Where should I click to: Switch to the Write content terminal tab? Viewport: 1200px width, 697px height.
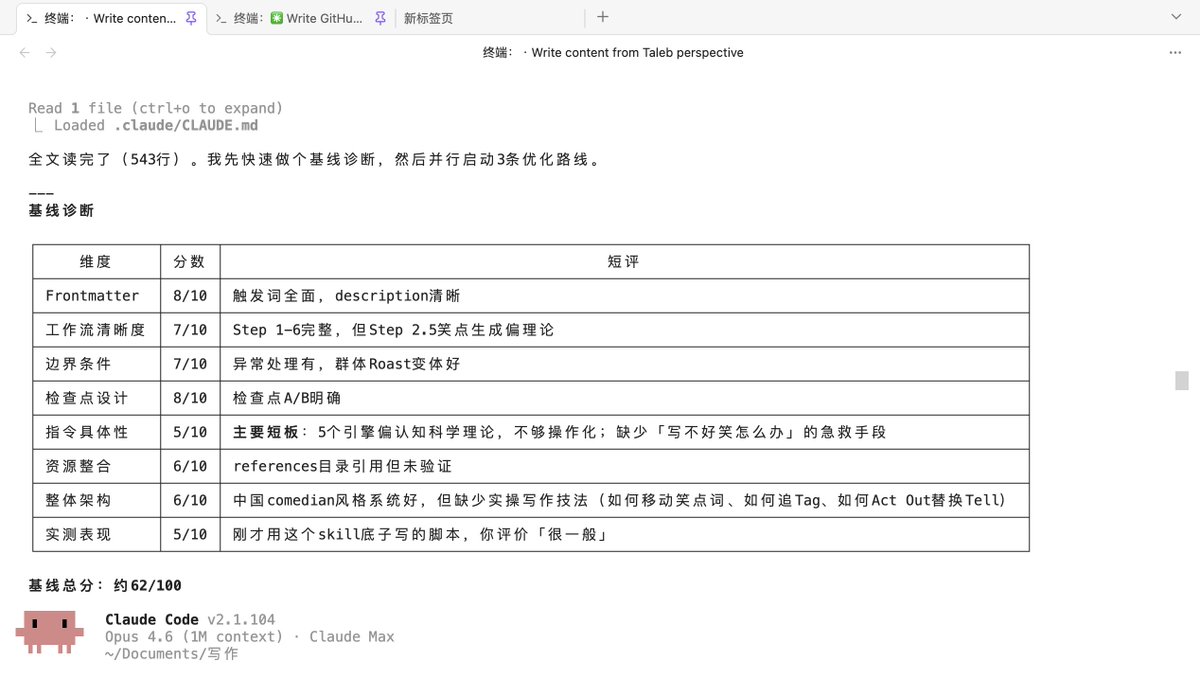click(112, 18)
